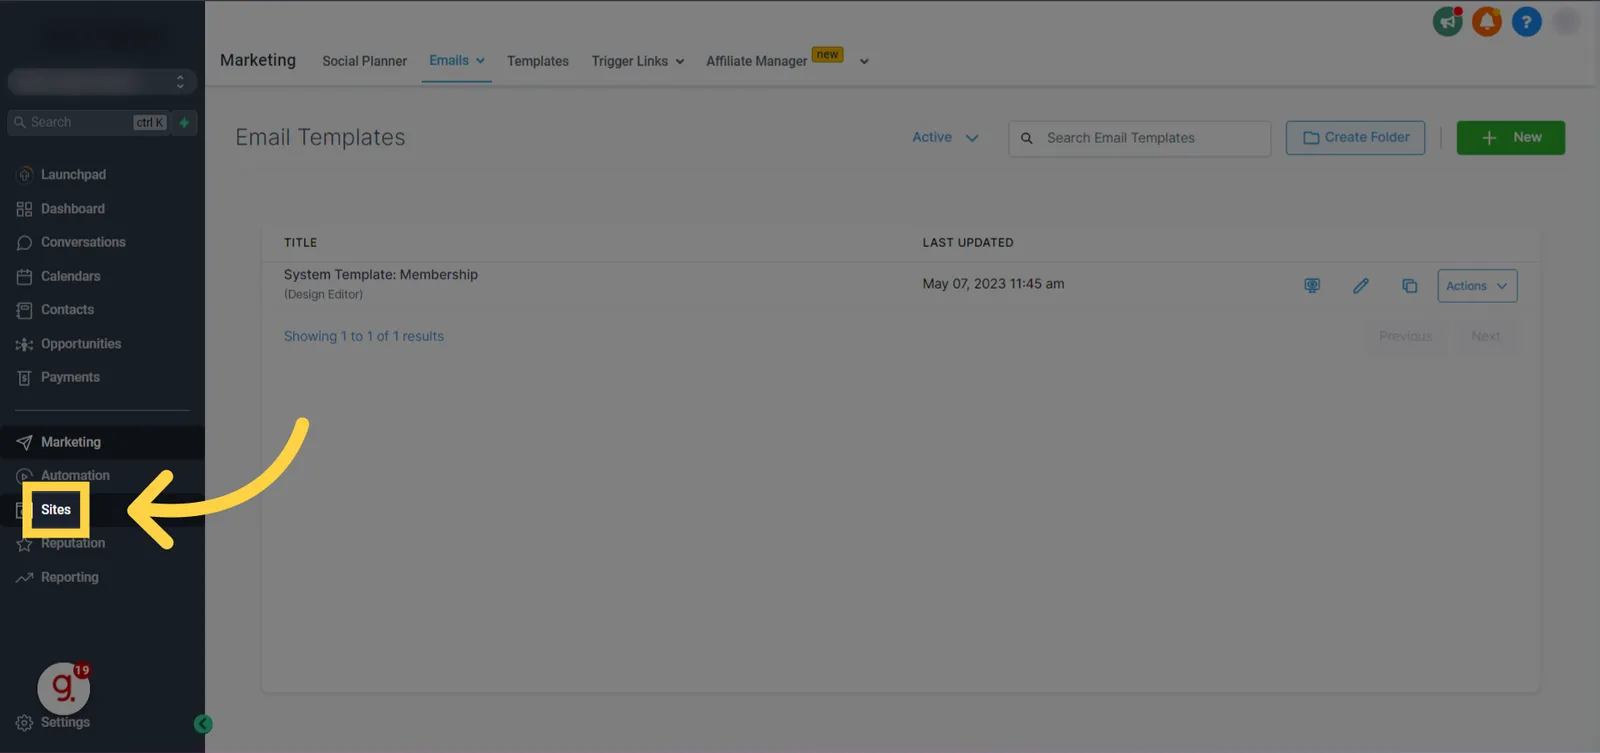Click the pencil edit icon for Membership template
Screen dimensions: 1600x753
pyautogui.click(x=1361, y=286)
